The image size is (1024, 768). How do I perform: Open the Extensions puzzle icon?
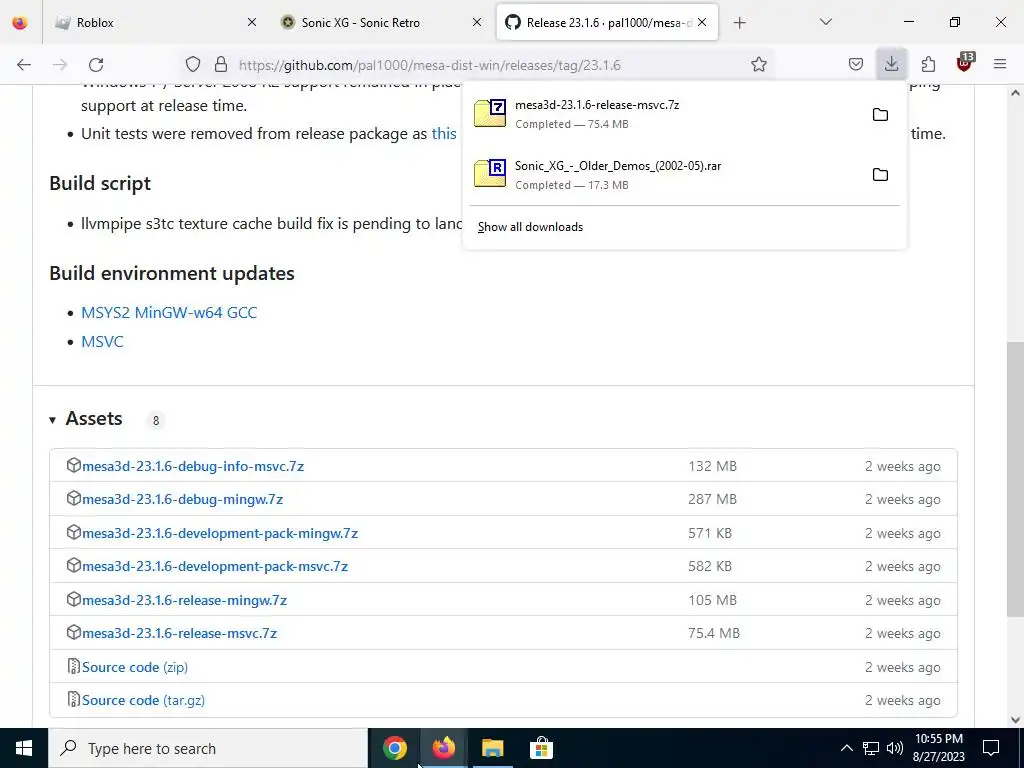coord(928,64)
